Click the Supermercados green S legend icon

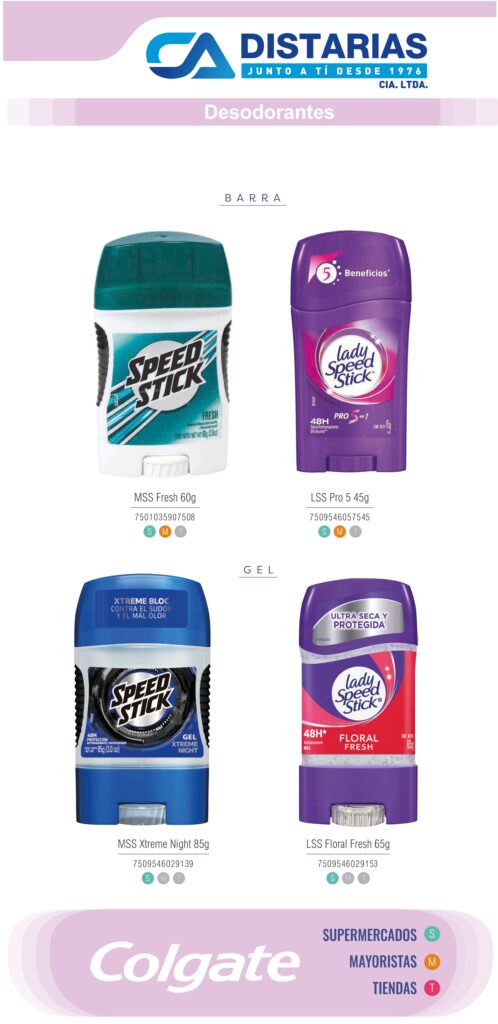[431, 935]
